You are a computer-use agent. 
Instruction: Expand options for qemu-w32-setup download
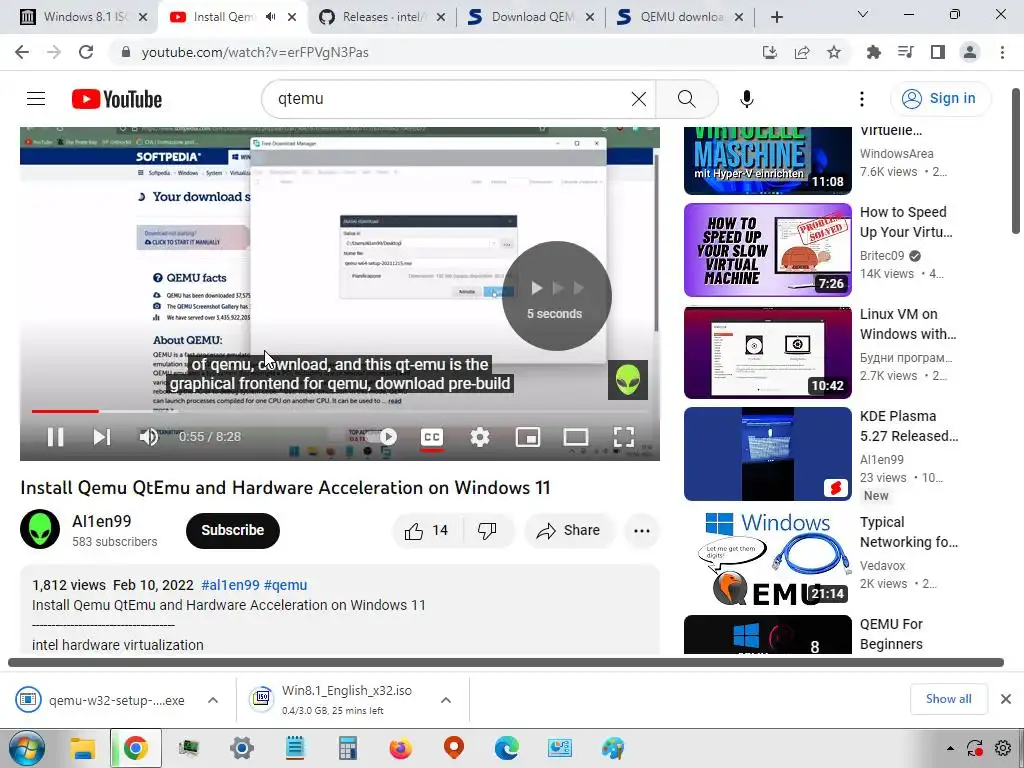213,700
